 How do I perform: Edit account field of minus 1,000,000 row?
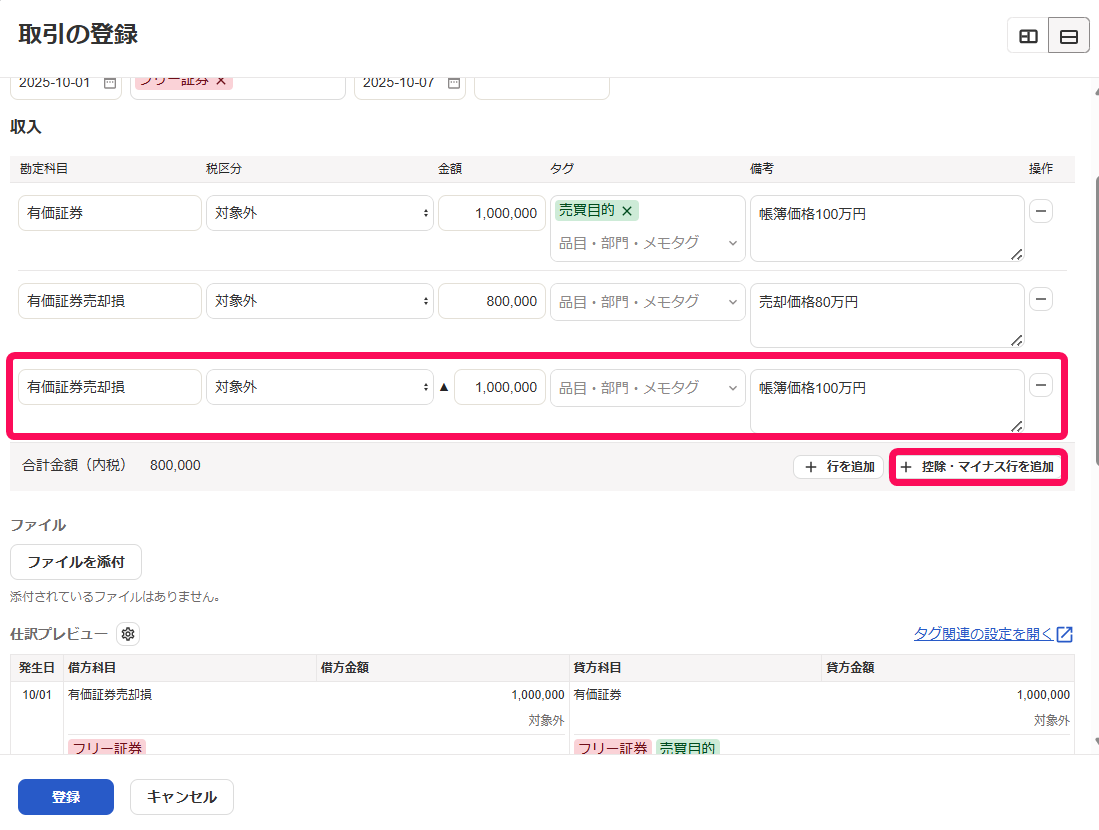coord(109,387)
